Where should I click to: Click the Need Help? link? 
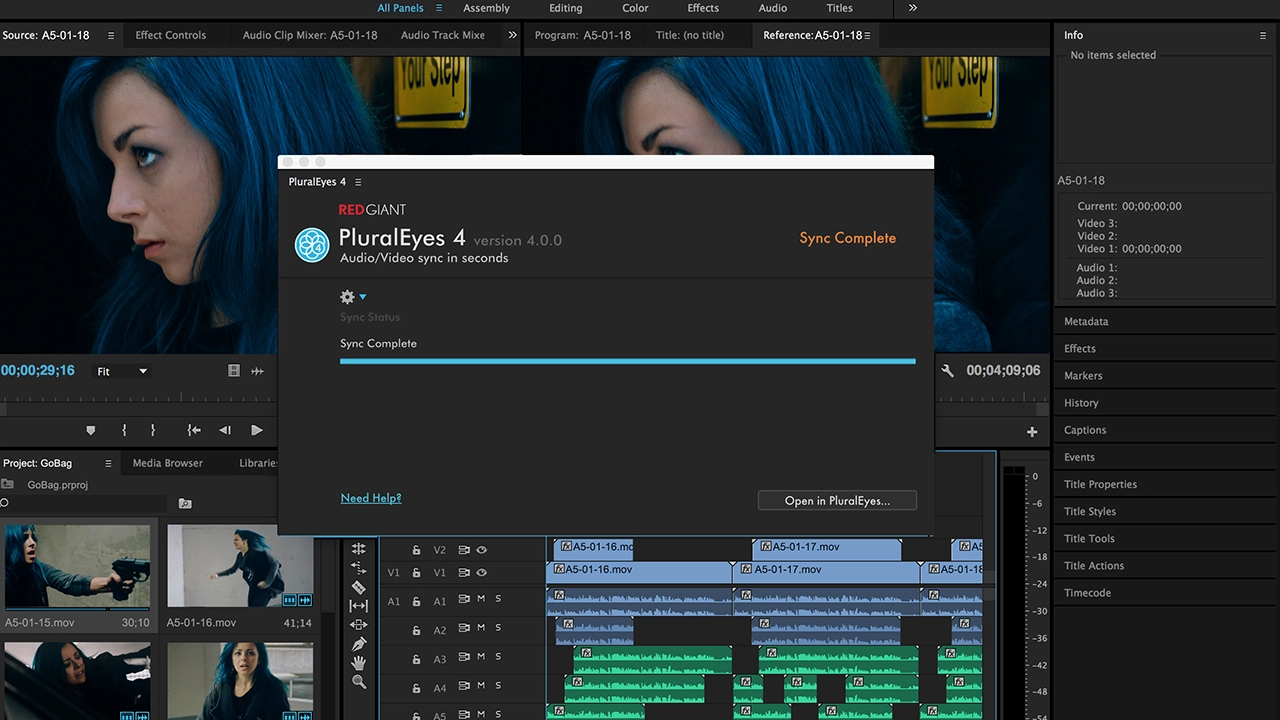point(370,498)
